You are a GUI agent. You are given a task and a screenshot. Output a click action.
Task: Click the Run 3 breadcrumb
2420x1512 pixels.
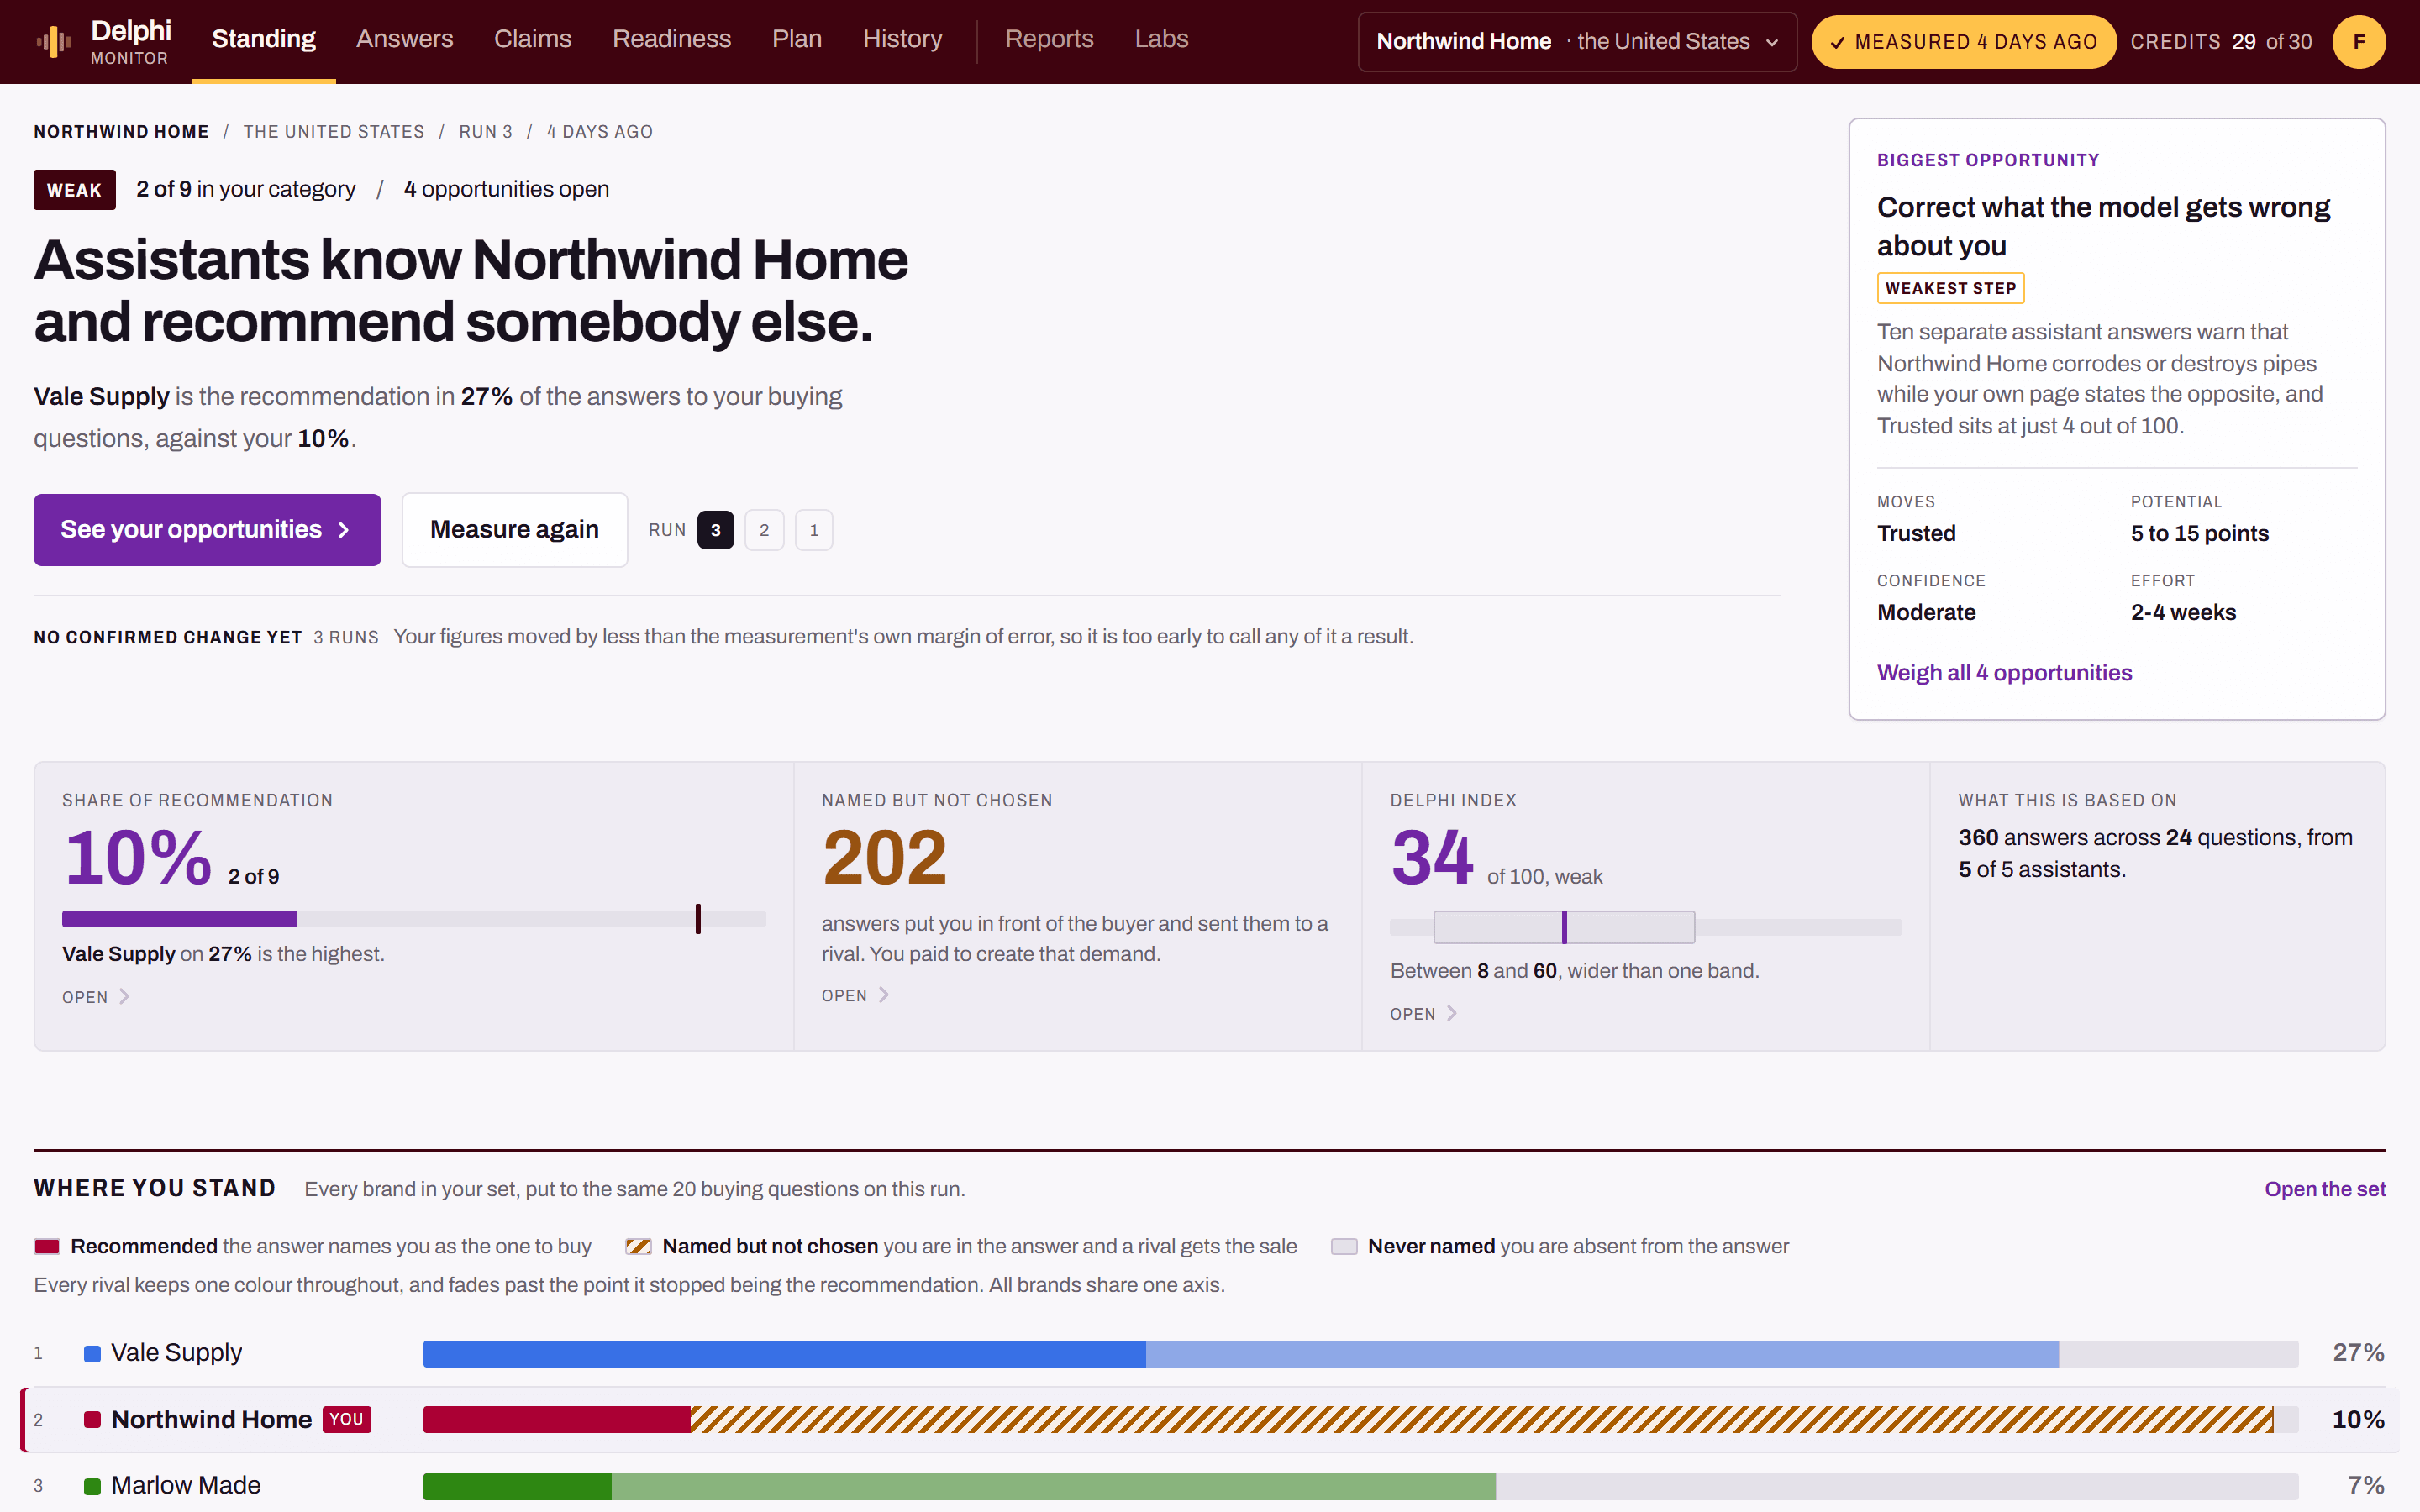[x=486, y=132]
